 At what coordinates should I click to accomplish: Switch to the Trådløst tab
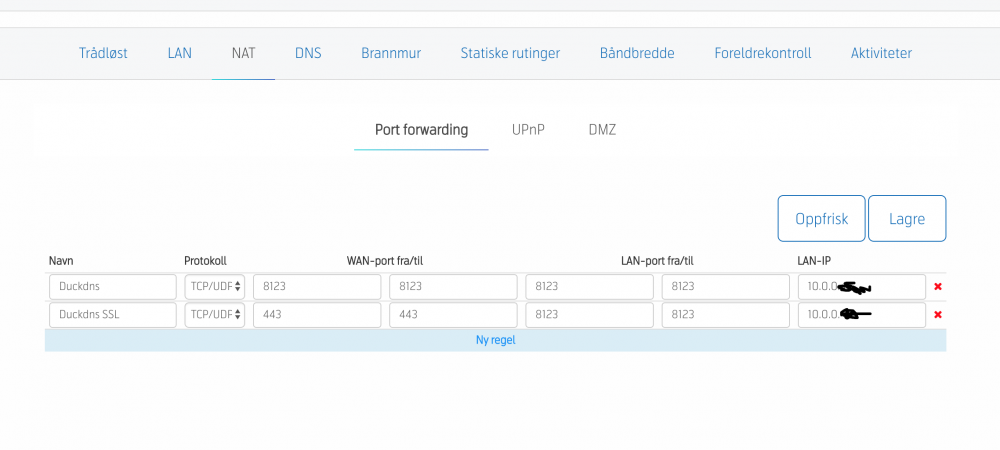(103, 53)
